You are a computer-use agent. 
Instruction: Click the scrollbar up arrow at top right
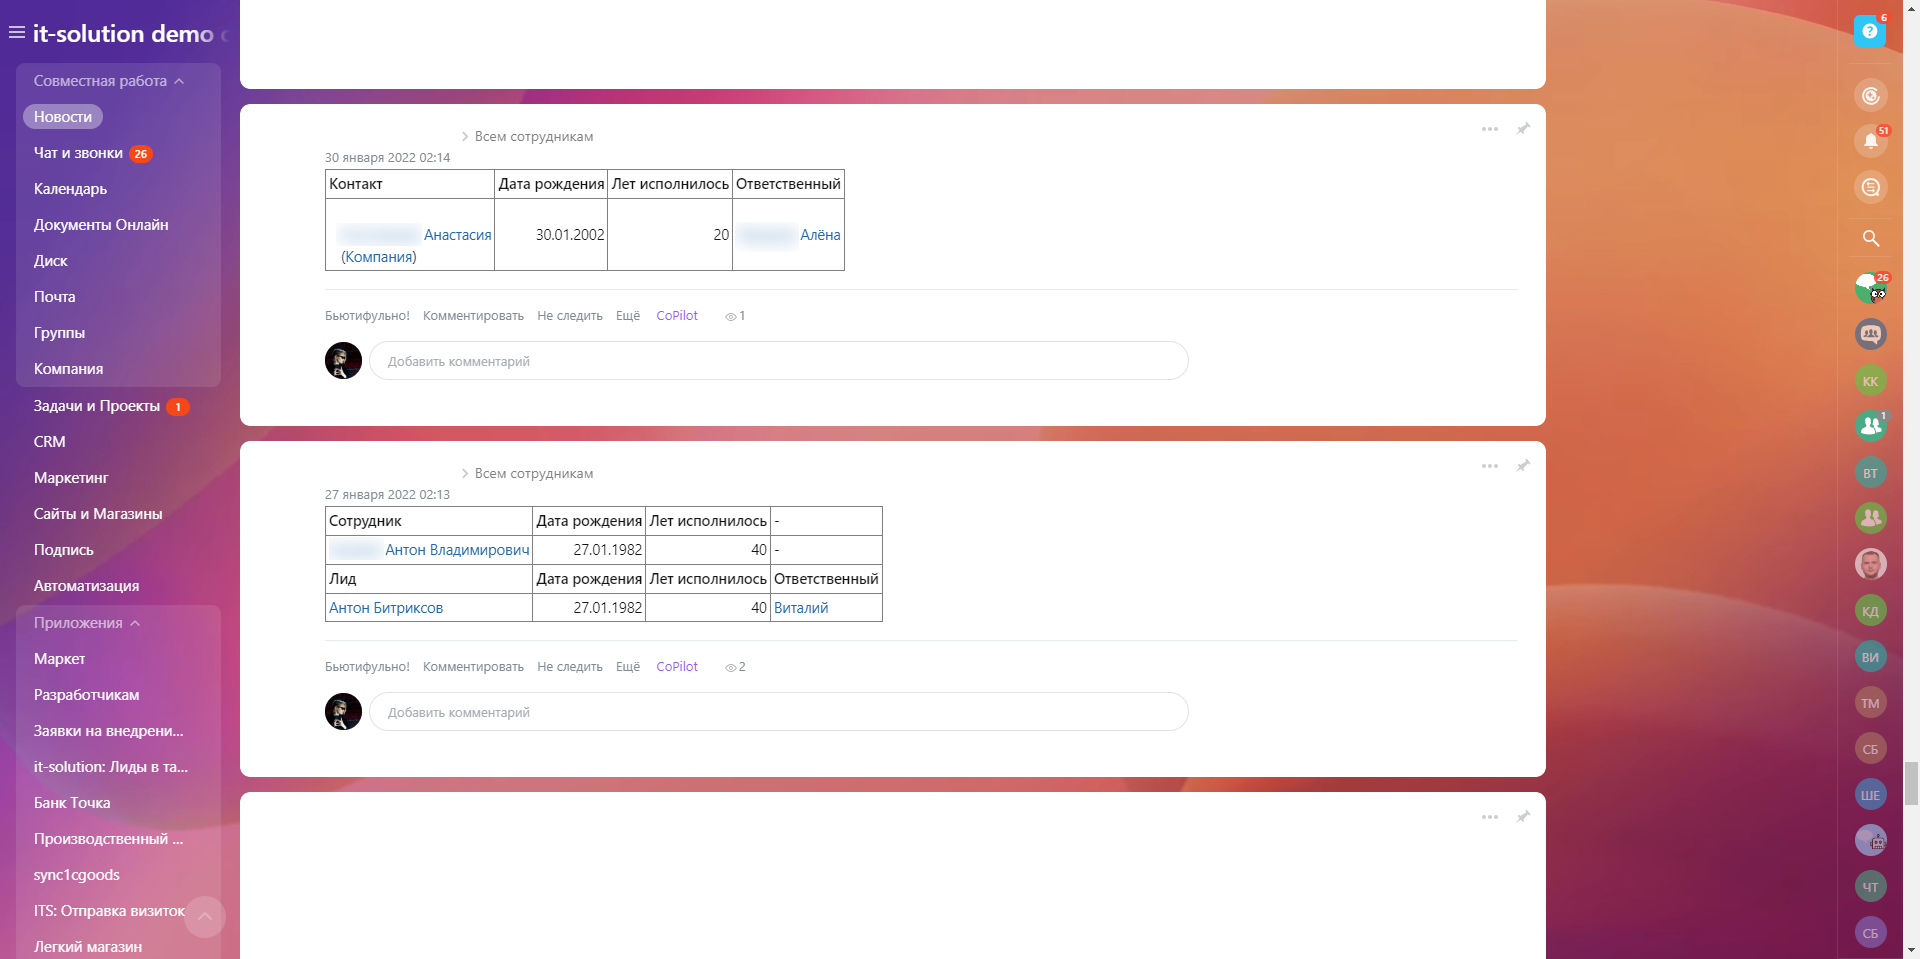[x=1911, y=7]
